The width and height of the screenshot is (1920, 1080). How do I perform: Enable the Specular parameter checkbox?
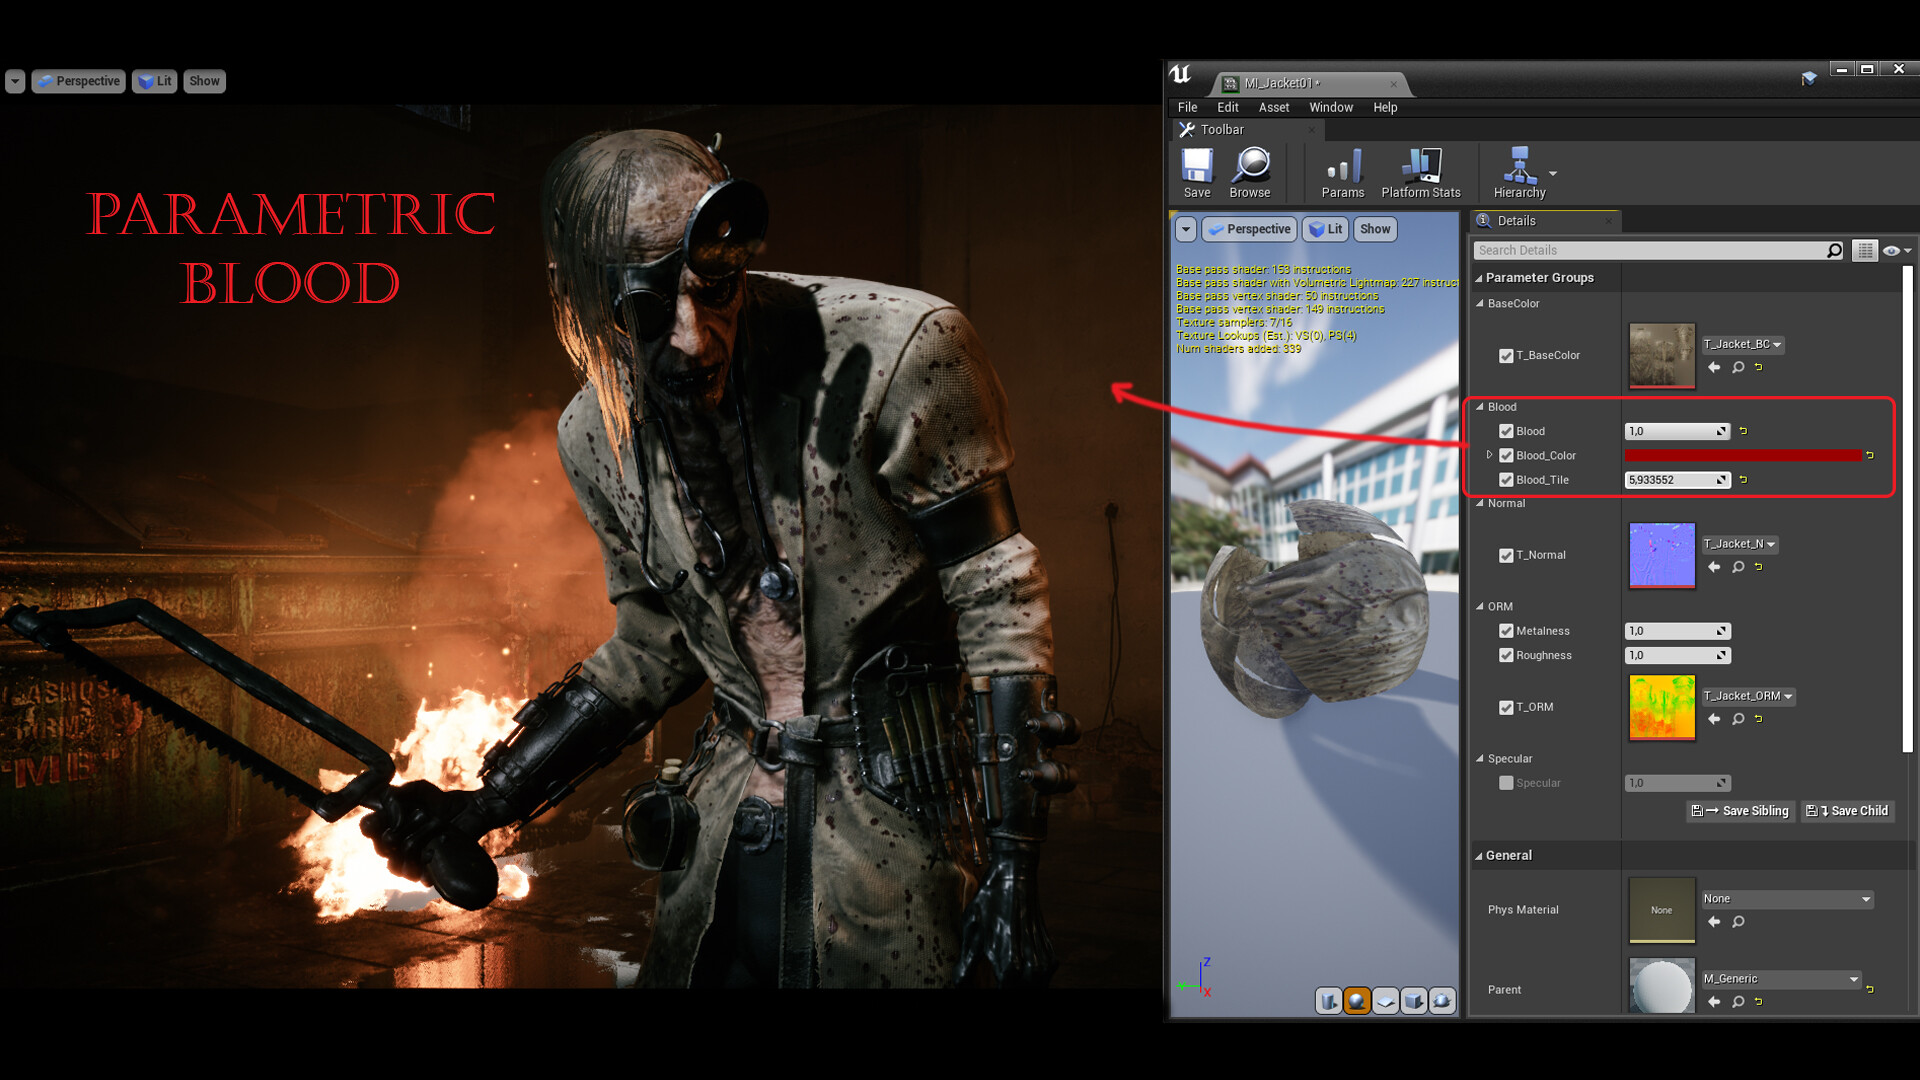click(1506, 783)
